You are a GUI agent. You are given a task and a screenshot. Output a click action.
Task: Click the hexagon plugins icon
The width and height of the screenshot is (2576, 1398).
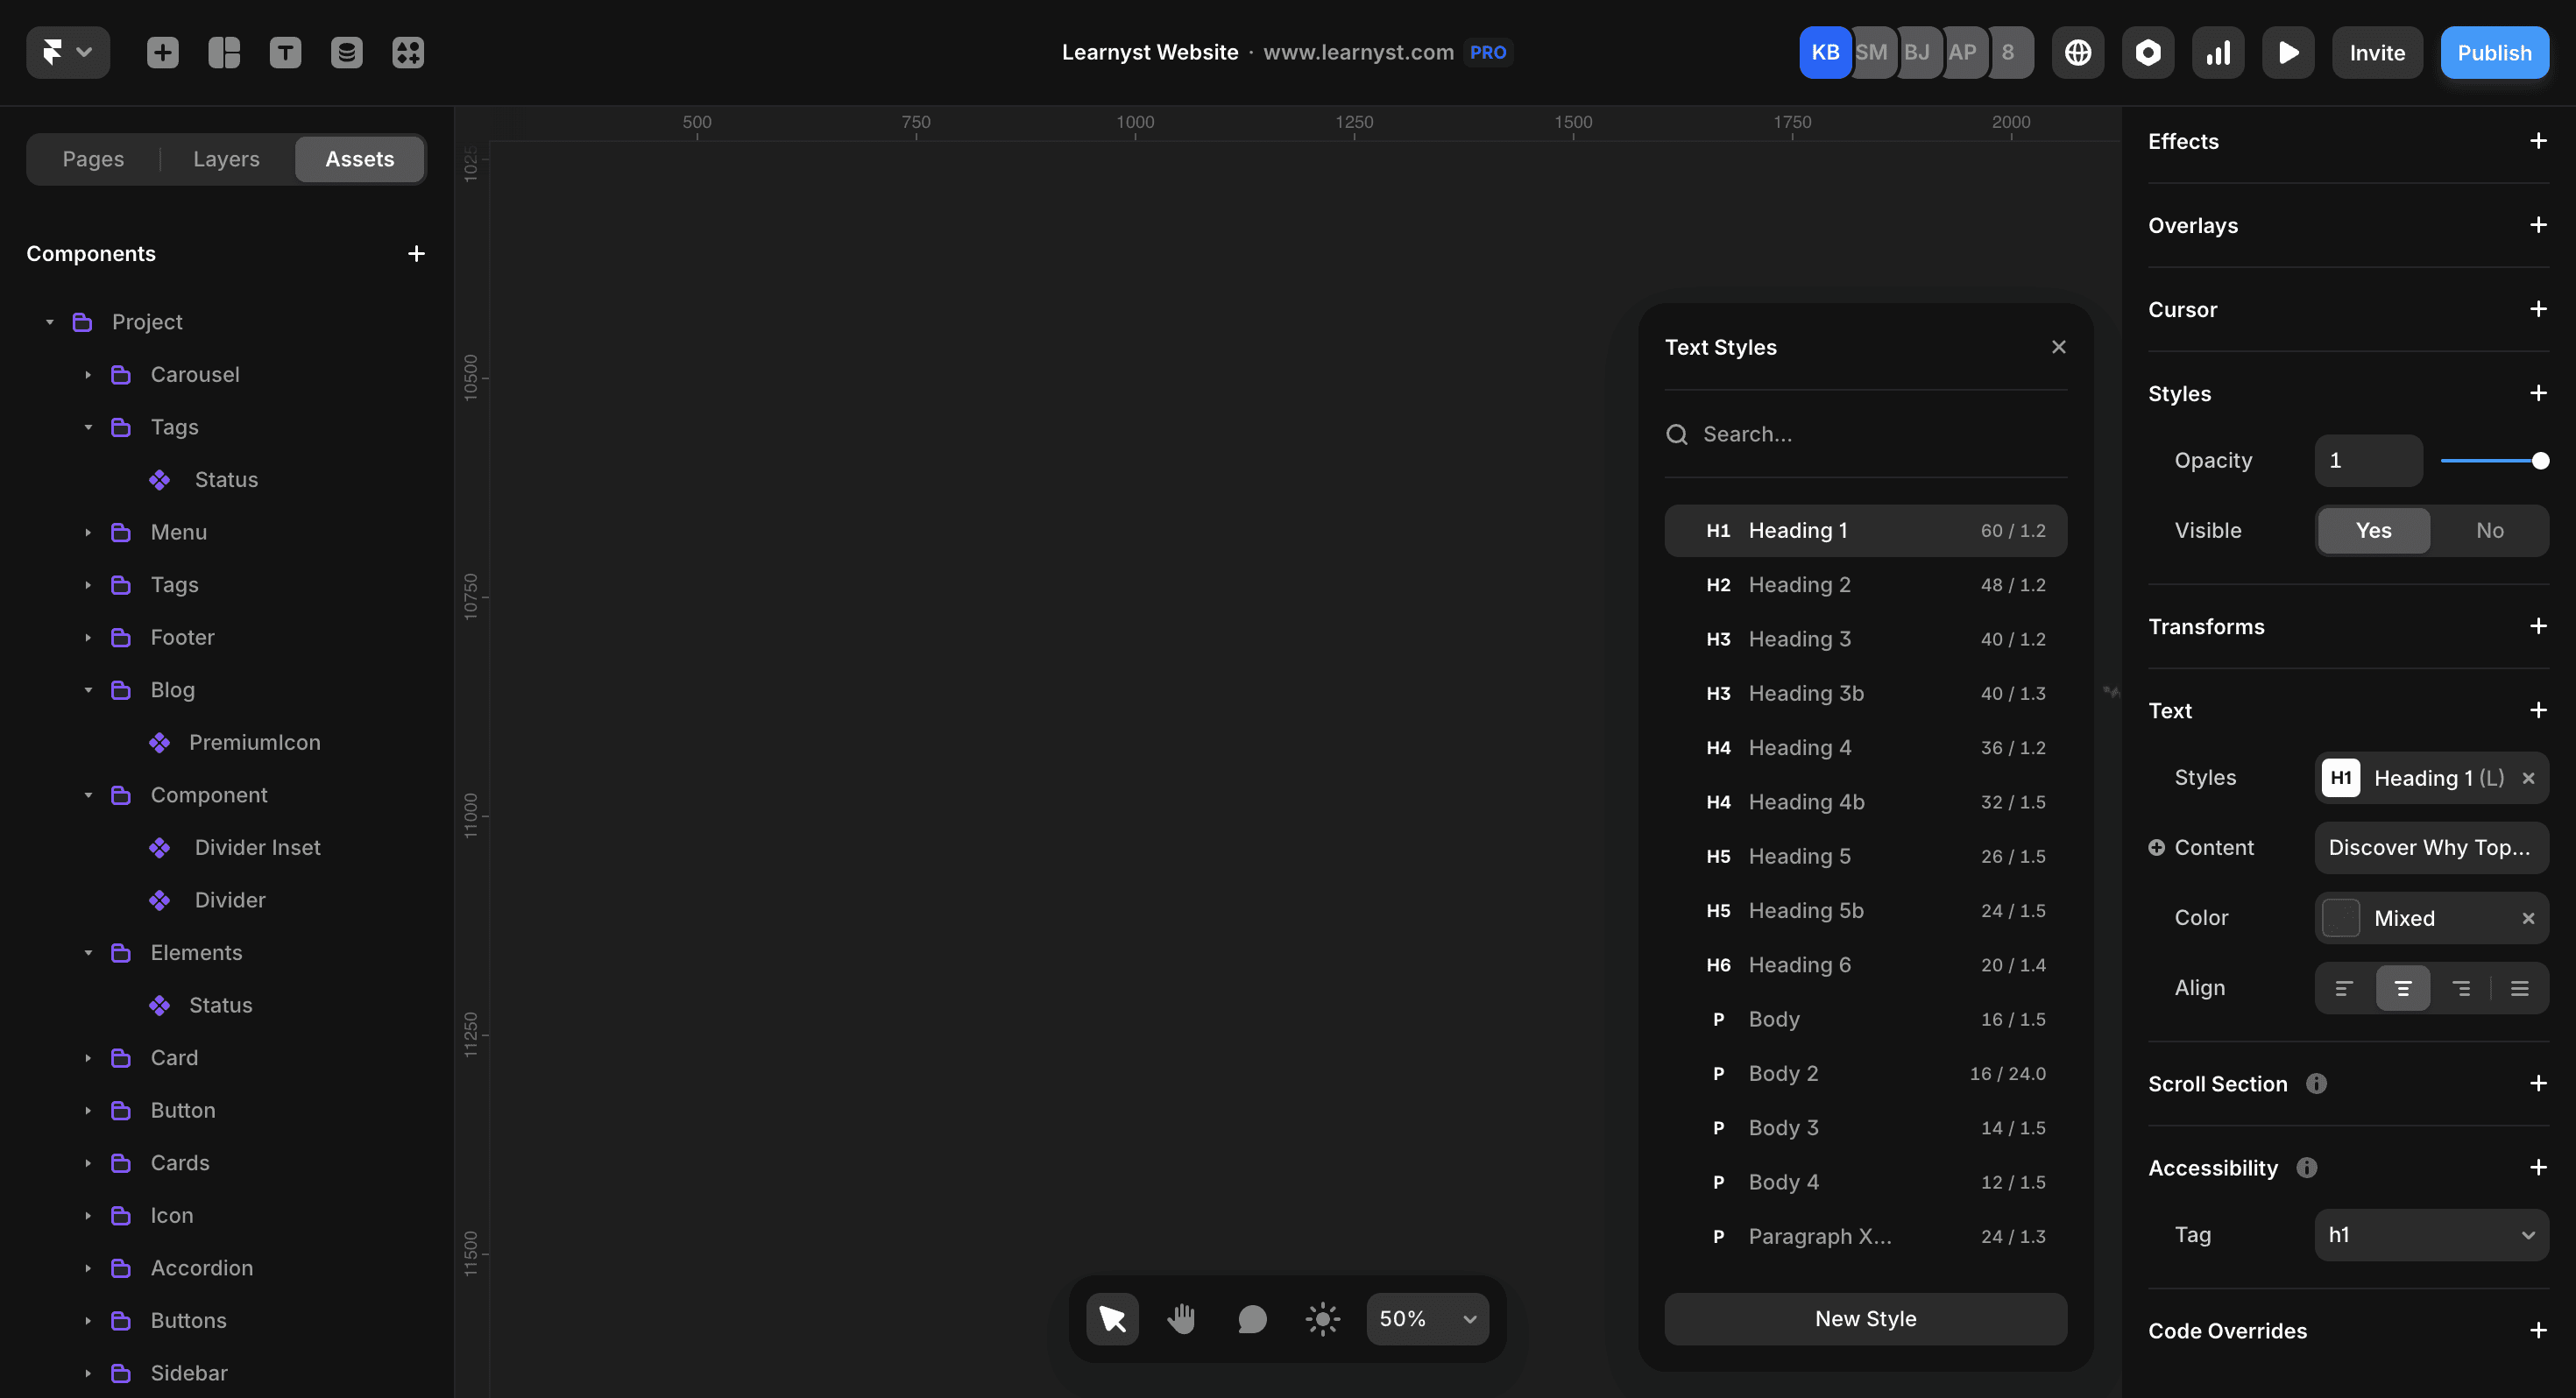[2148, 52]
